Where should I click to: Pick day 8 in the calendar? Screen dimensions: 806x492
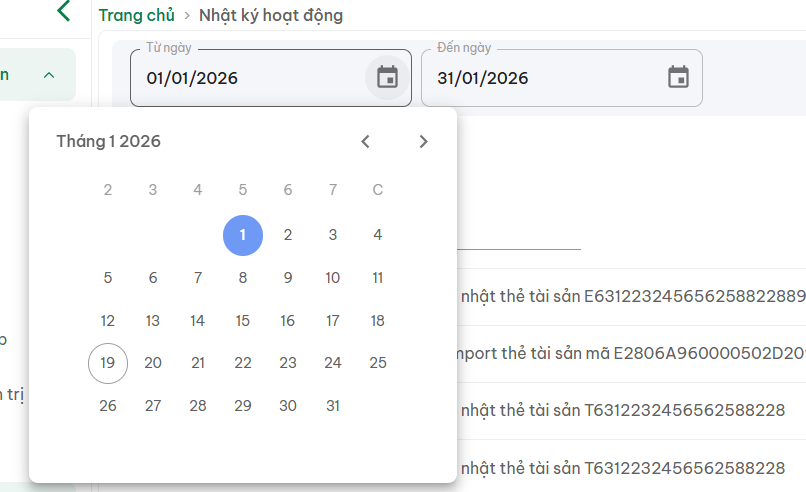click(x=243, y=278)
